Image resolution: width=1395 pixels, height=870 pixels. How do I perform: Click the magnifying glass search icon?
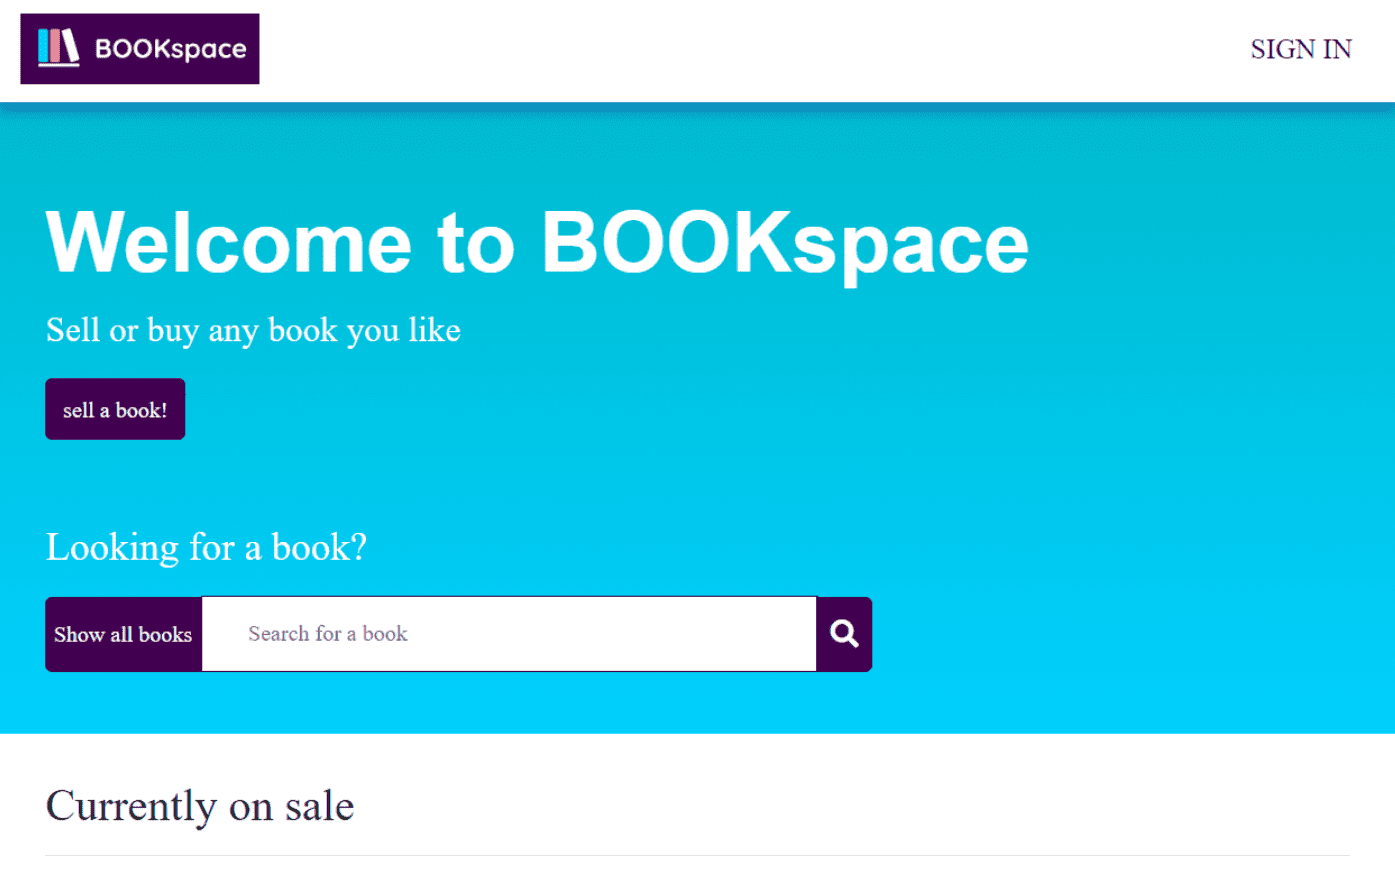click(844, 634)
